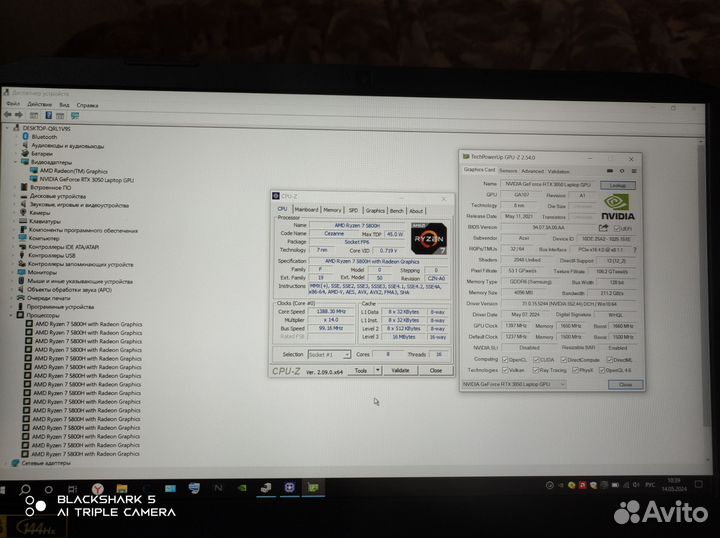Open File Explorer folder icon in taskbar
The height and width of the screenshot is (538, 720).
coord(122,488)
